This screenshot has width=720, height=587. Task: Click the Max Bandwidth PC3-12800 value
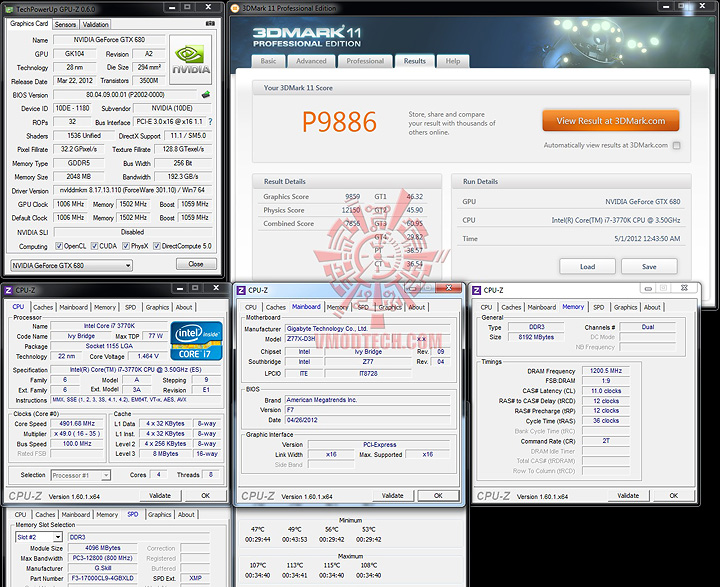pos(102,558)
